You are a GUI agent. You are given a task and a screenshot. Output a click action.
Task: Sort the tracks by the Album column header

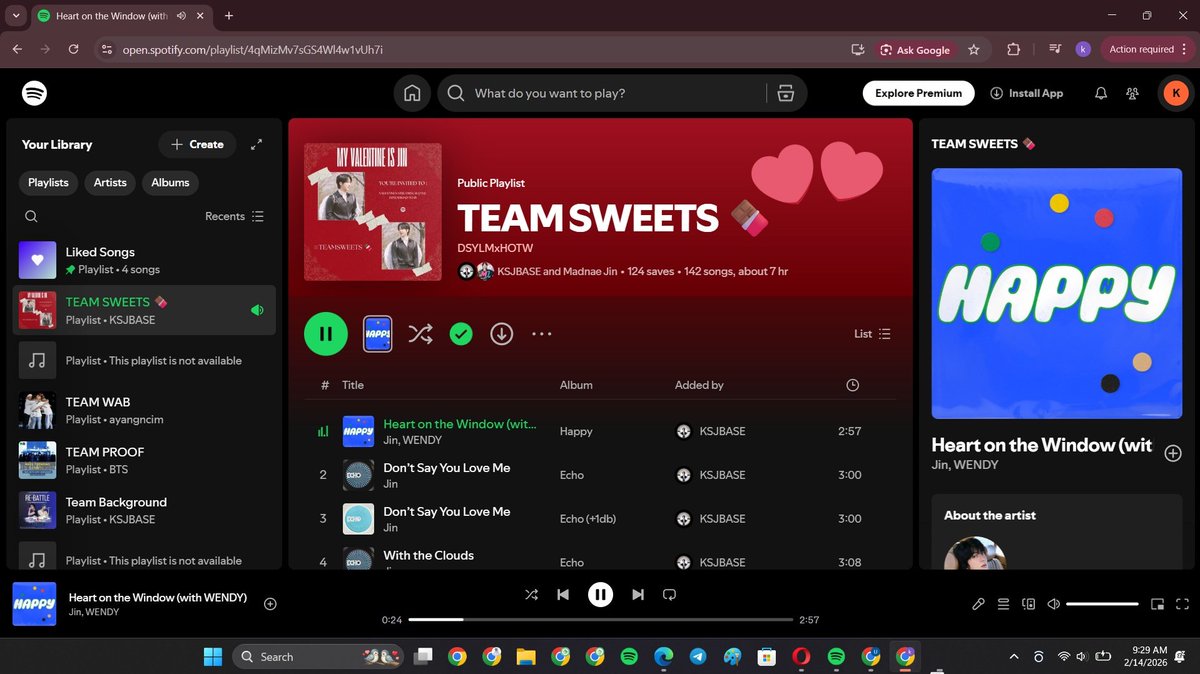(576, 385)
